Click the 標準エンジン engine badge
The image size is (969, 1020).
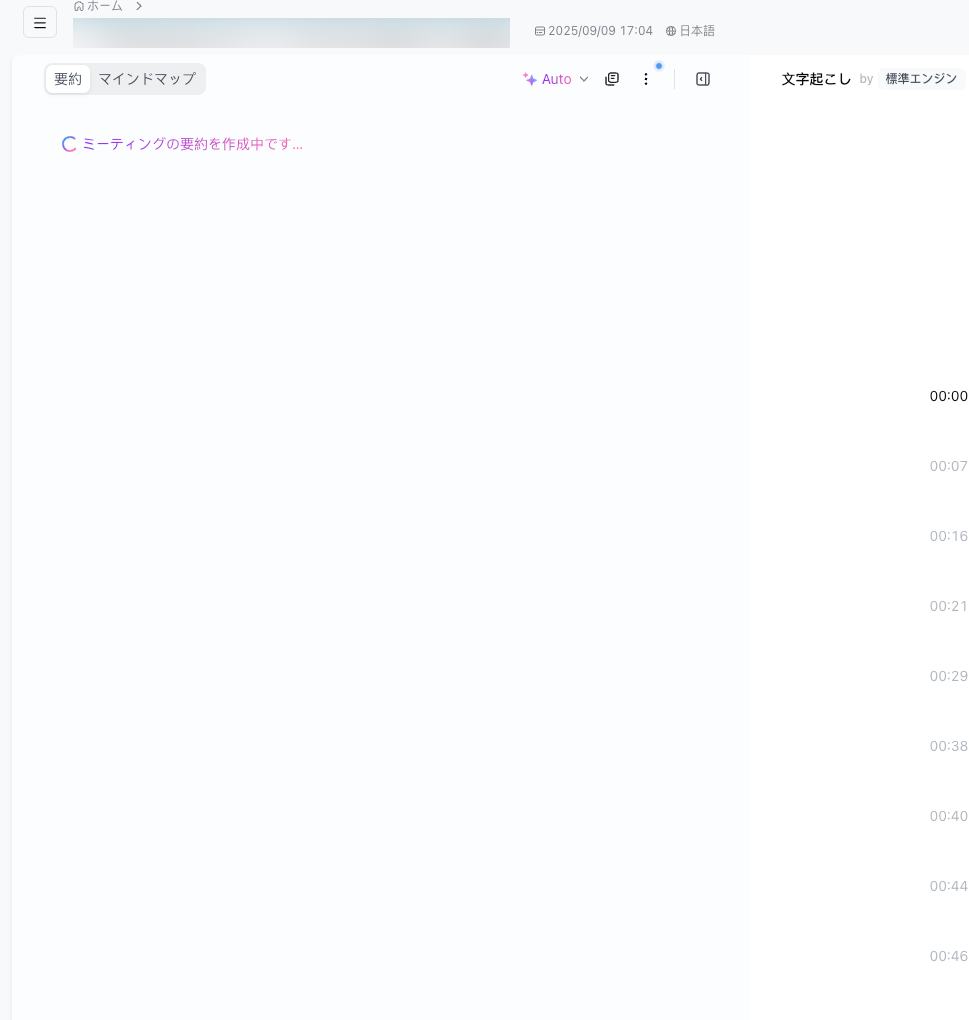click(x=921, y=79)
